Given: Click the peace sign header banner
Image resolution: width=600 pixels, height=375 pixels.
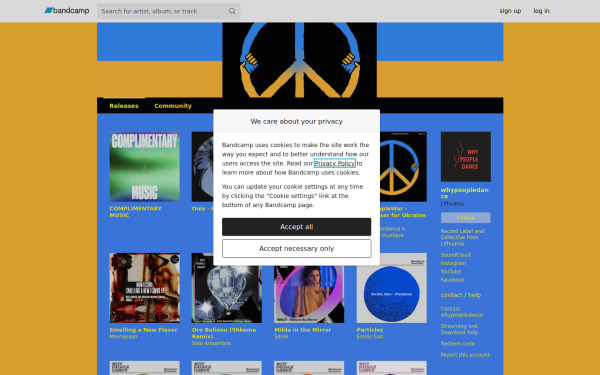Looking at the screenshot, I should (x=300, y=60).
